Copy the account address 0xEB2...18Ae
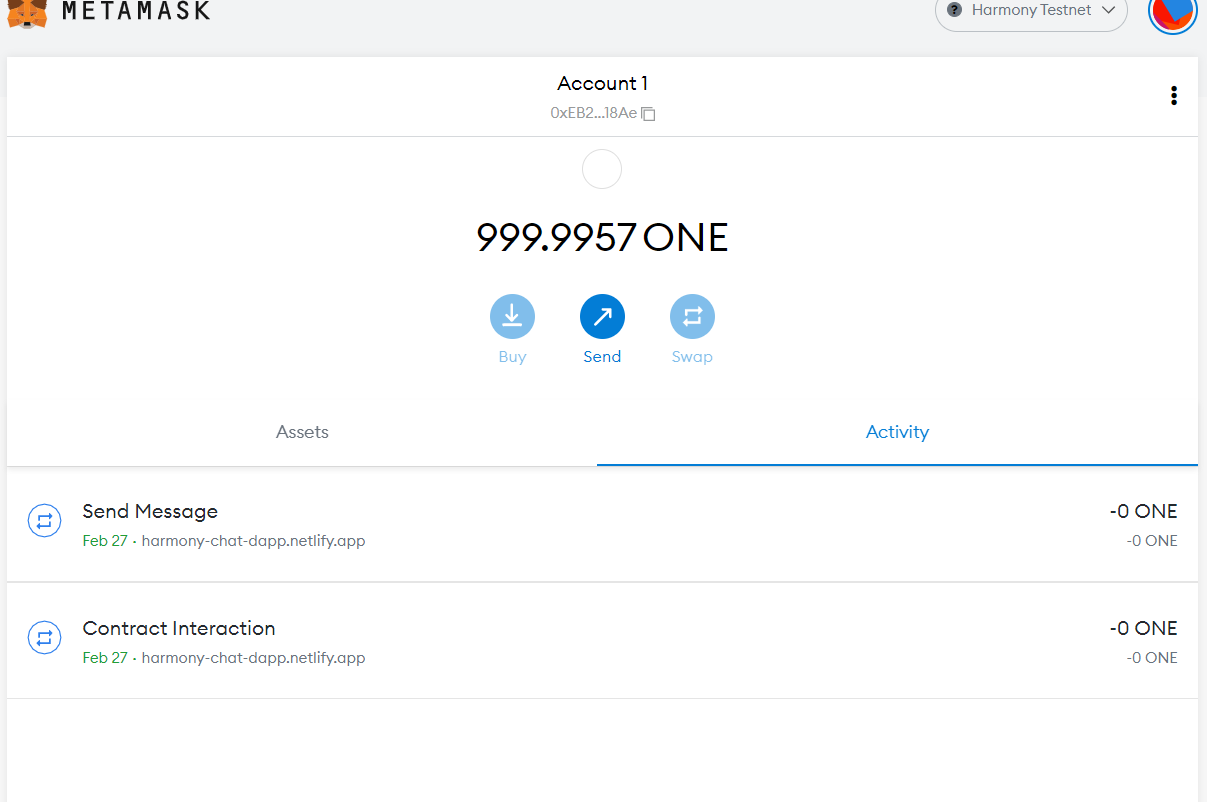The height and width of the screenshot is (802, 1207). tap(602, 113)
